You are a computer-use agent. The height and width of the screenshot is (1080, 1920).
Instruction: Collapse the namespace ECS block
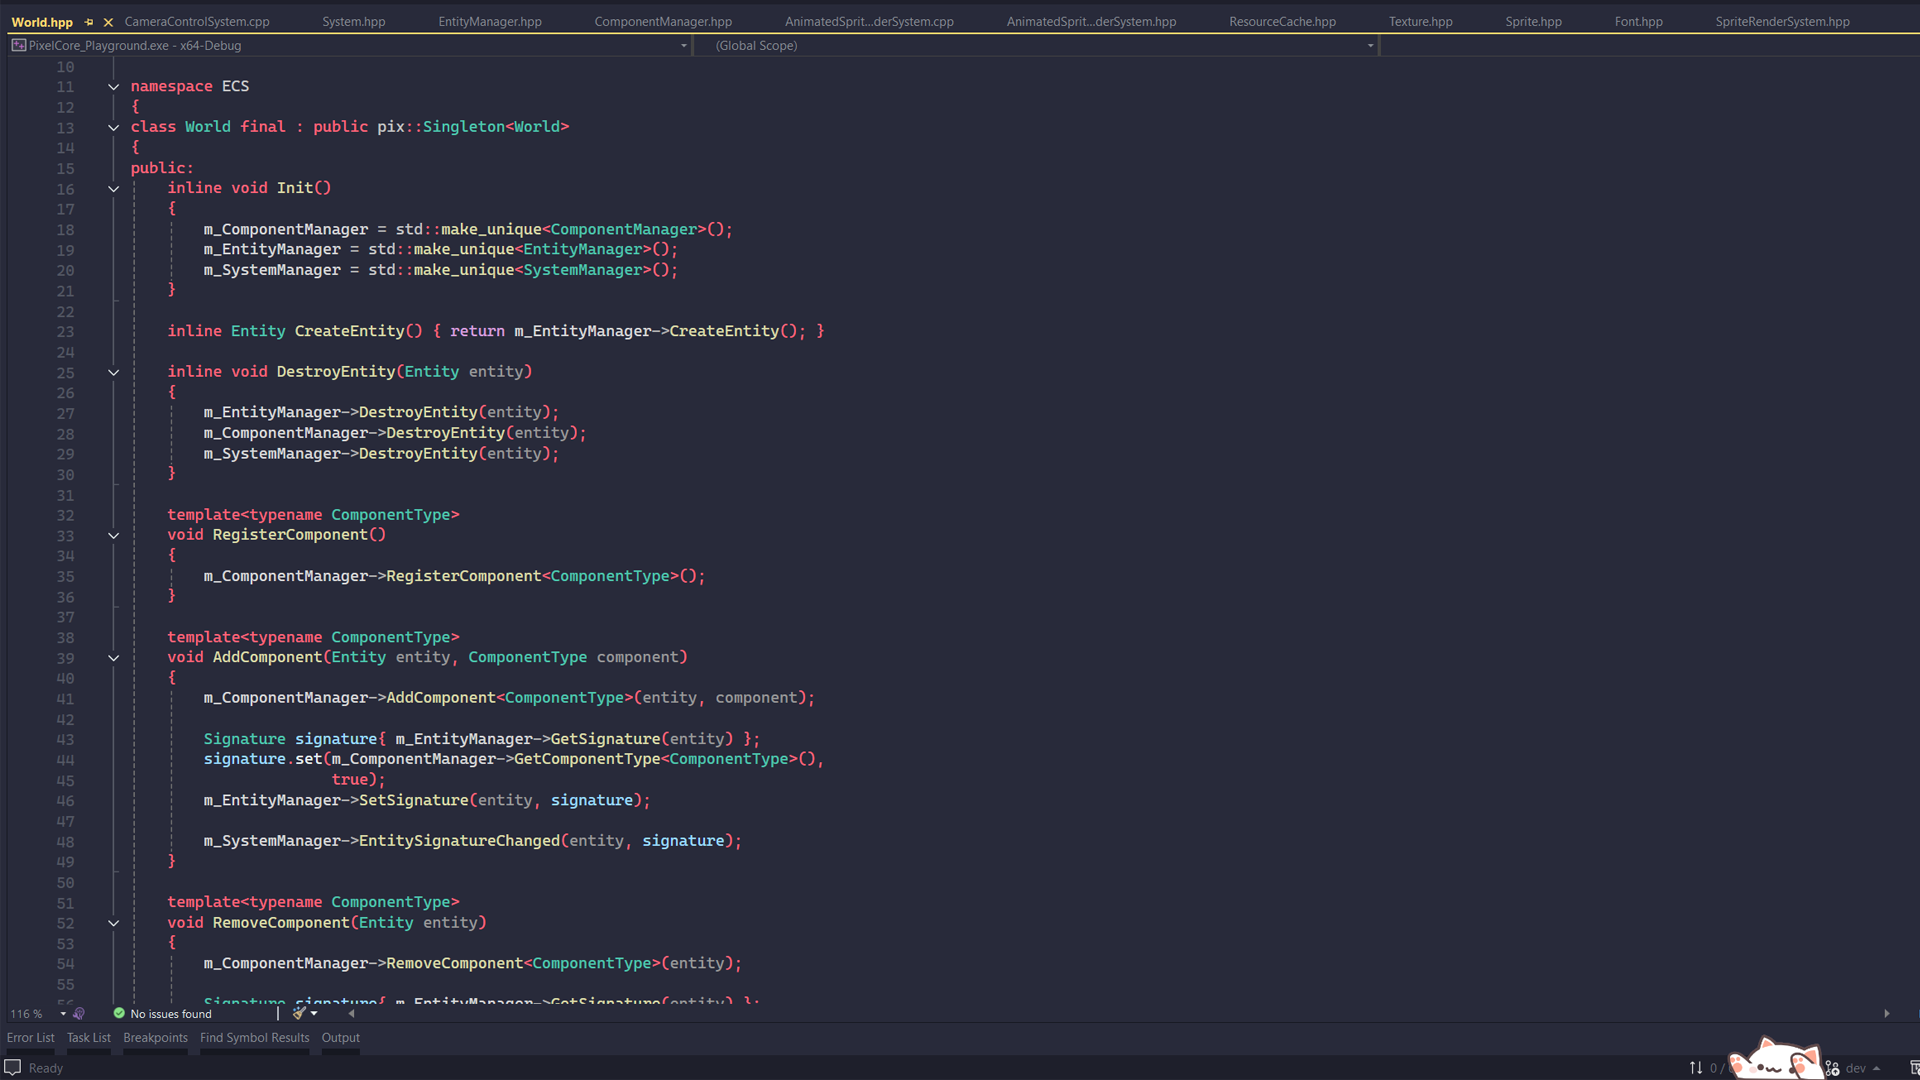(114, 87)
